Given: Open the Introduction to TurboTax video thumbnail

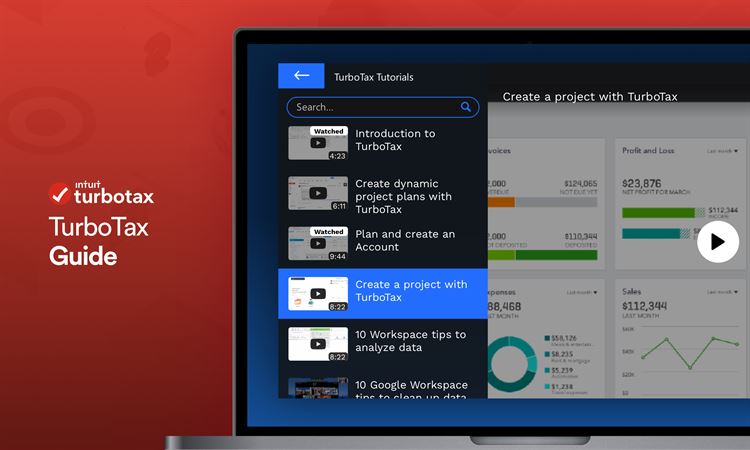Looking at the screenshot, I should pos(318,143).
